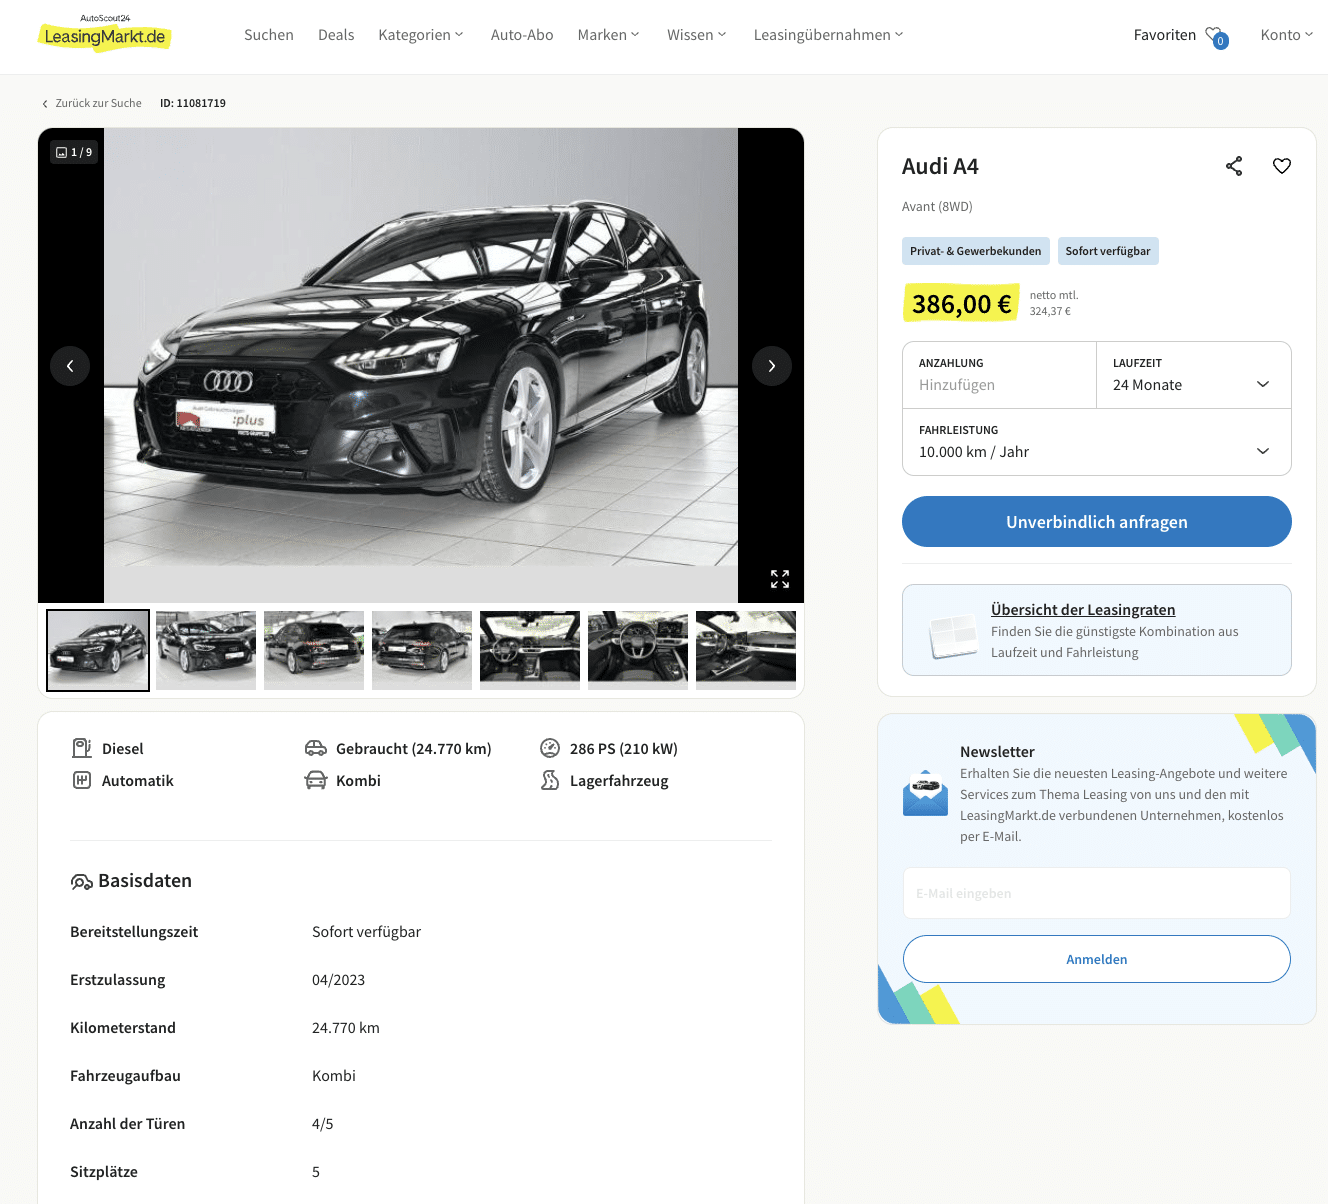Select the third thumbnail showing the rear

pyautogui.click(x=314, y=650)
